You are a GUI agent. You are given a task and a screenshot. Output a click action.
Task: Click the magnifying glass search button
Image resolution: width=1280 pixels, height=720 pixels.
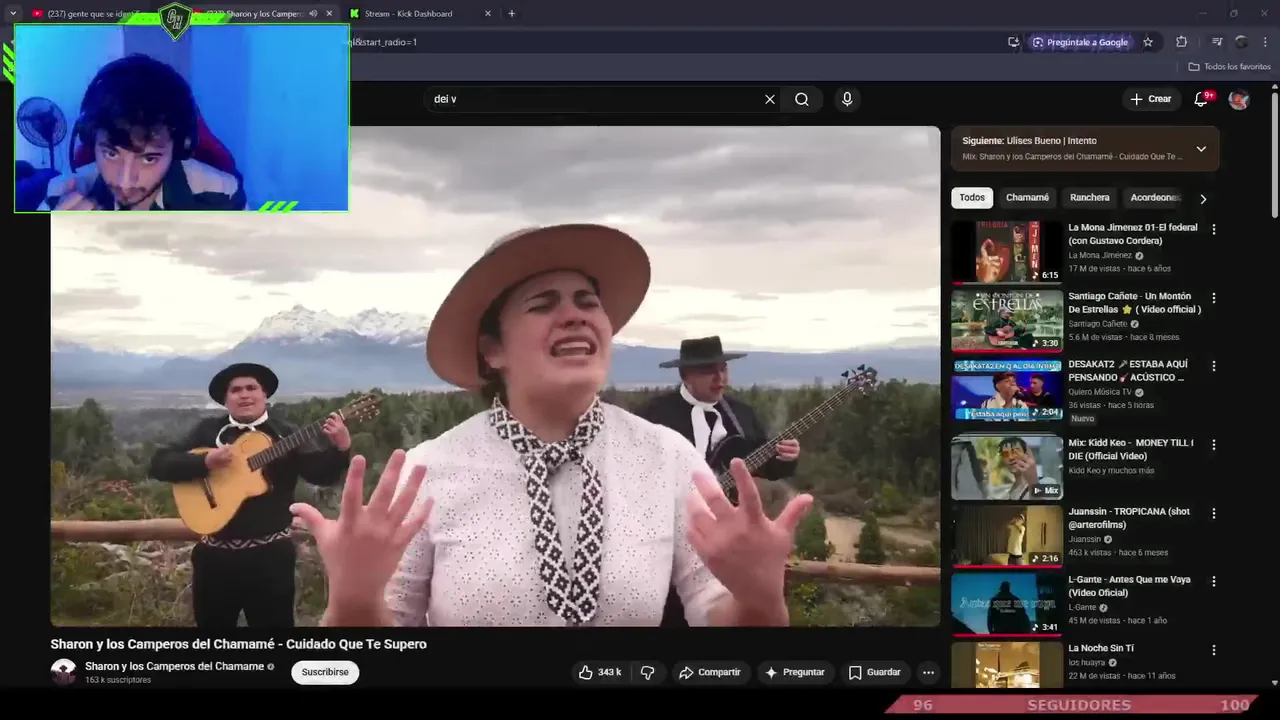(802, 99)
